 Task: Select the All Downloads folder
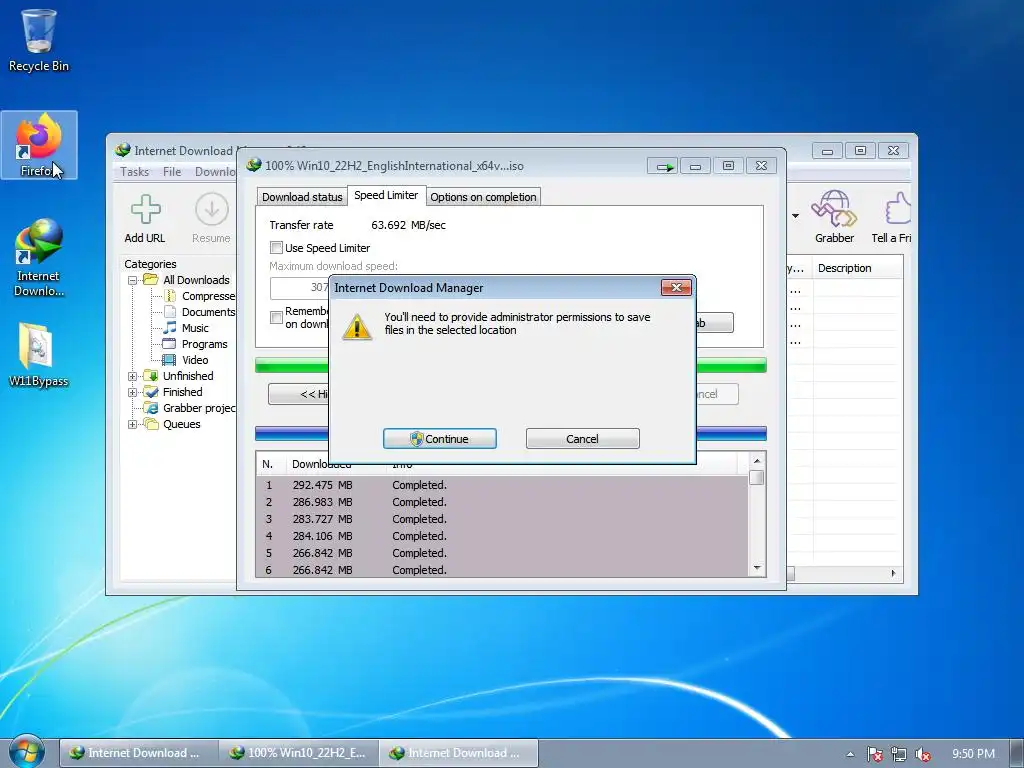click(187, 280)
